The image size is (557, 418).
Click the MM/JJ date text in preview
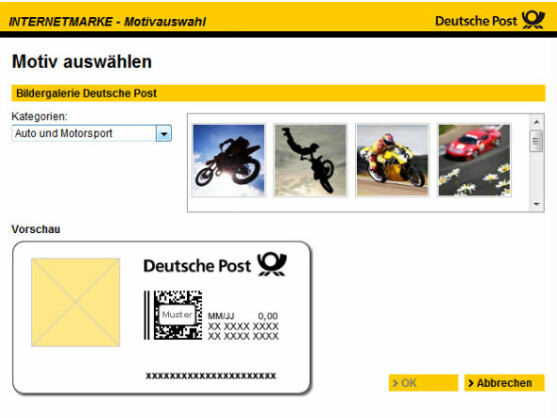click(221, 316)
